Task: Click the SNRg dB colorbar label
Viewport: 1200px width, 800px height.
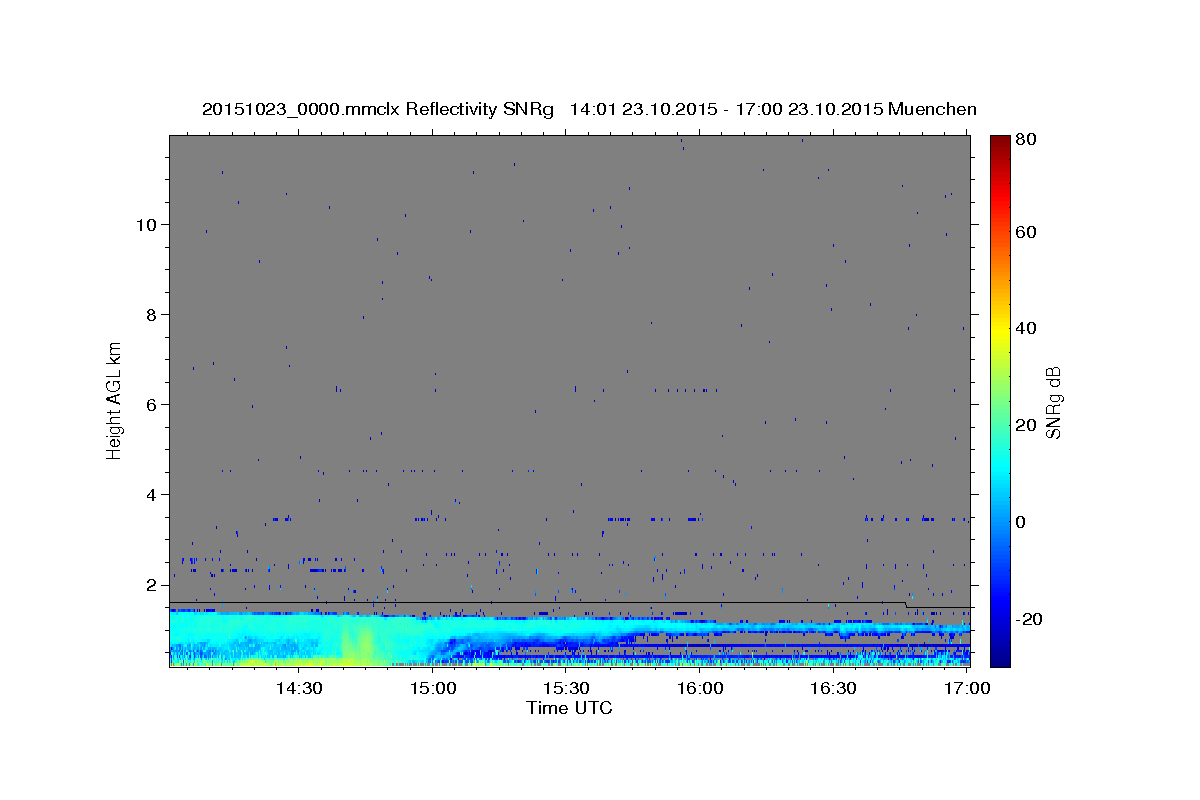Action: [1053, 402]
